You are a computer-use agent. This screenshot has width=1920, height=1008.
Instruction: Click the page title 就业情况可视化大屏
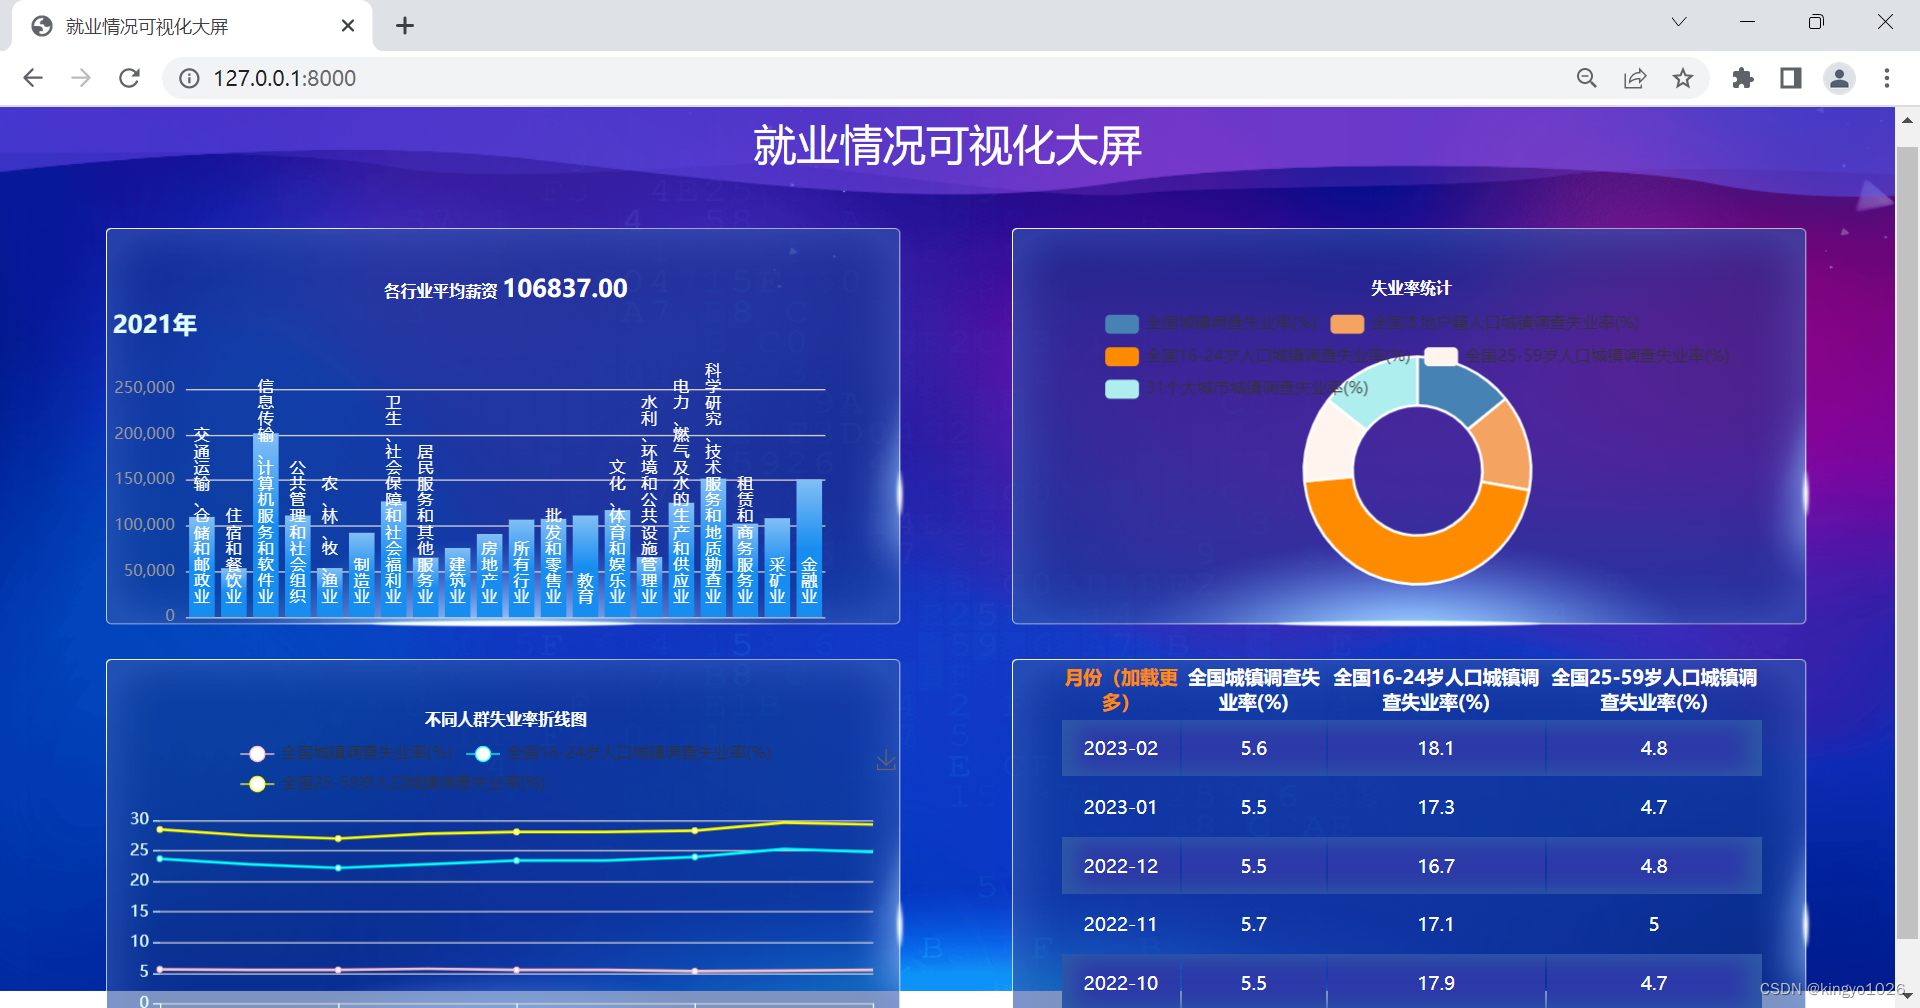point(947,146)
